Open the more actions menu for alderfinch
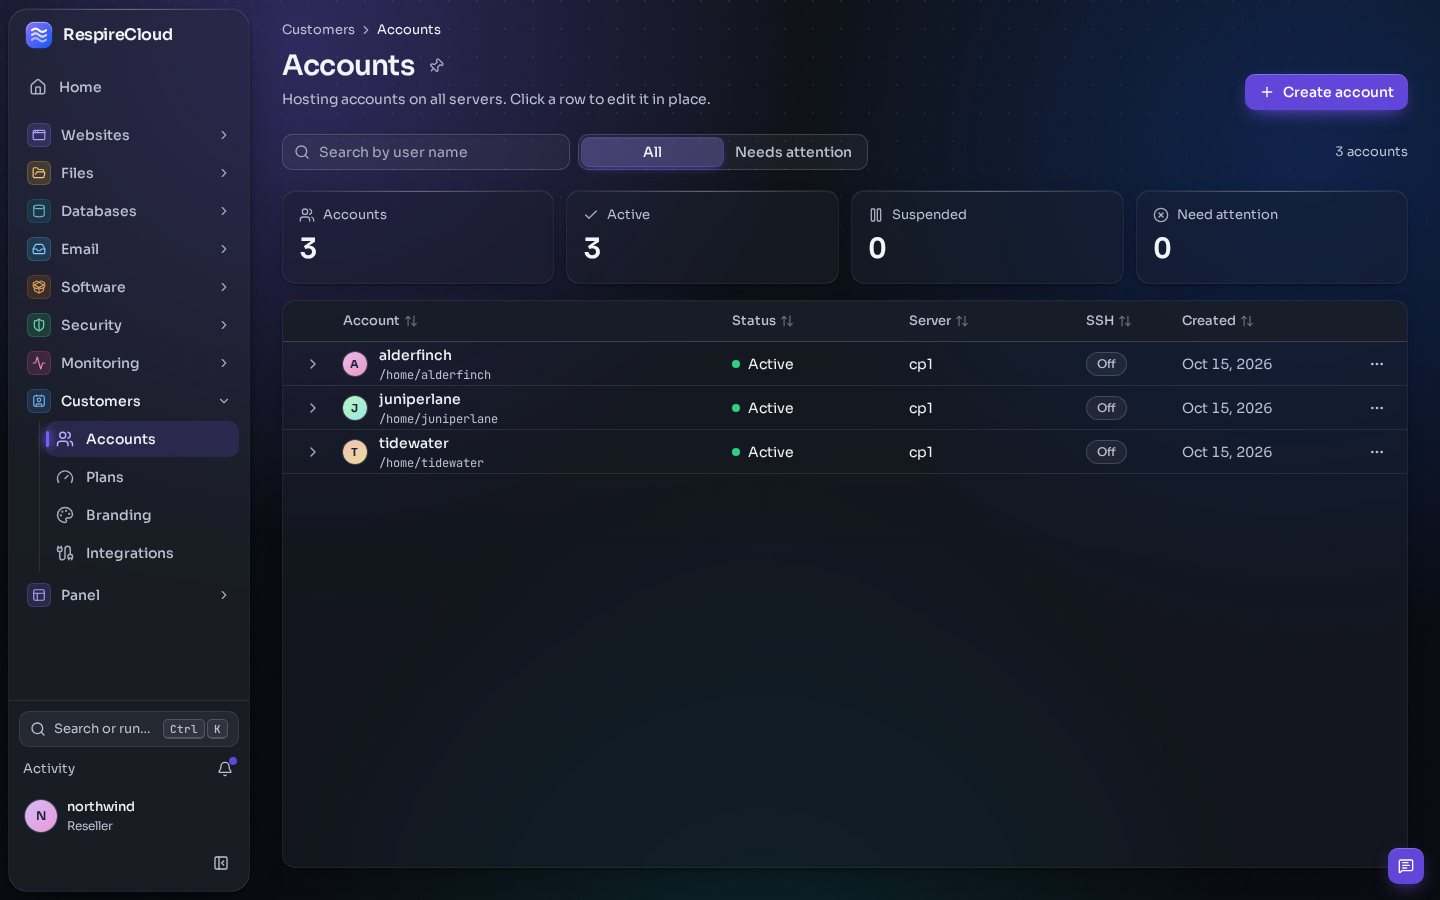The image size is (1440, 900). pyautogui.click(x=1377, y=364)
